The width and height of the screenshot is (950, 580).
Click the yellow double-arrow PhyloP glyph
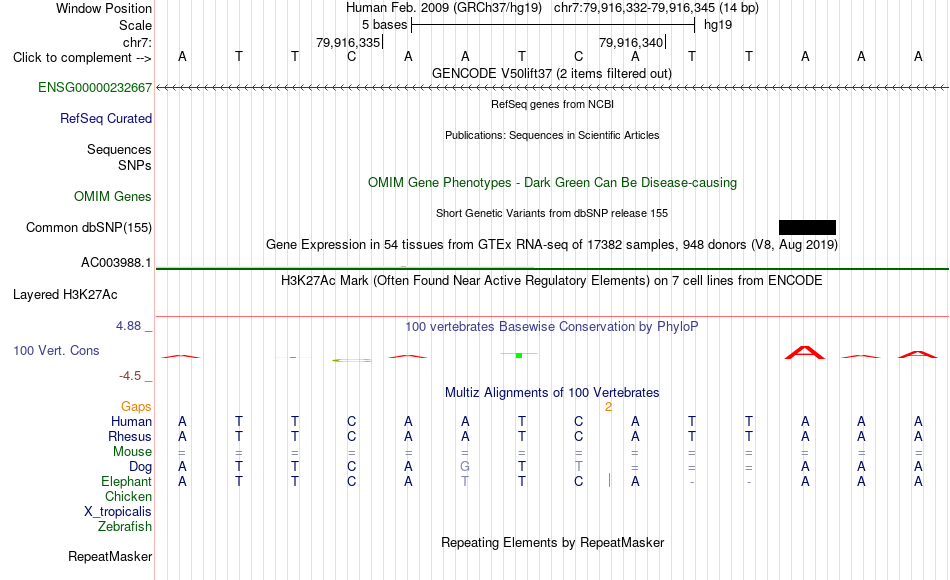point(351,360)
